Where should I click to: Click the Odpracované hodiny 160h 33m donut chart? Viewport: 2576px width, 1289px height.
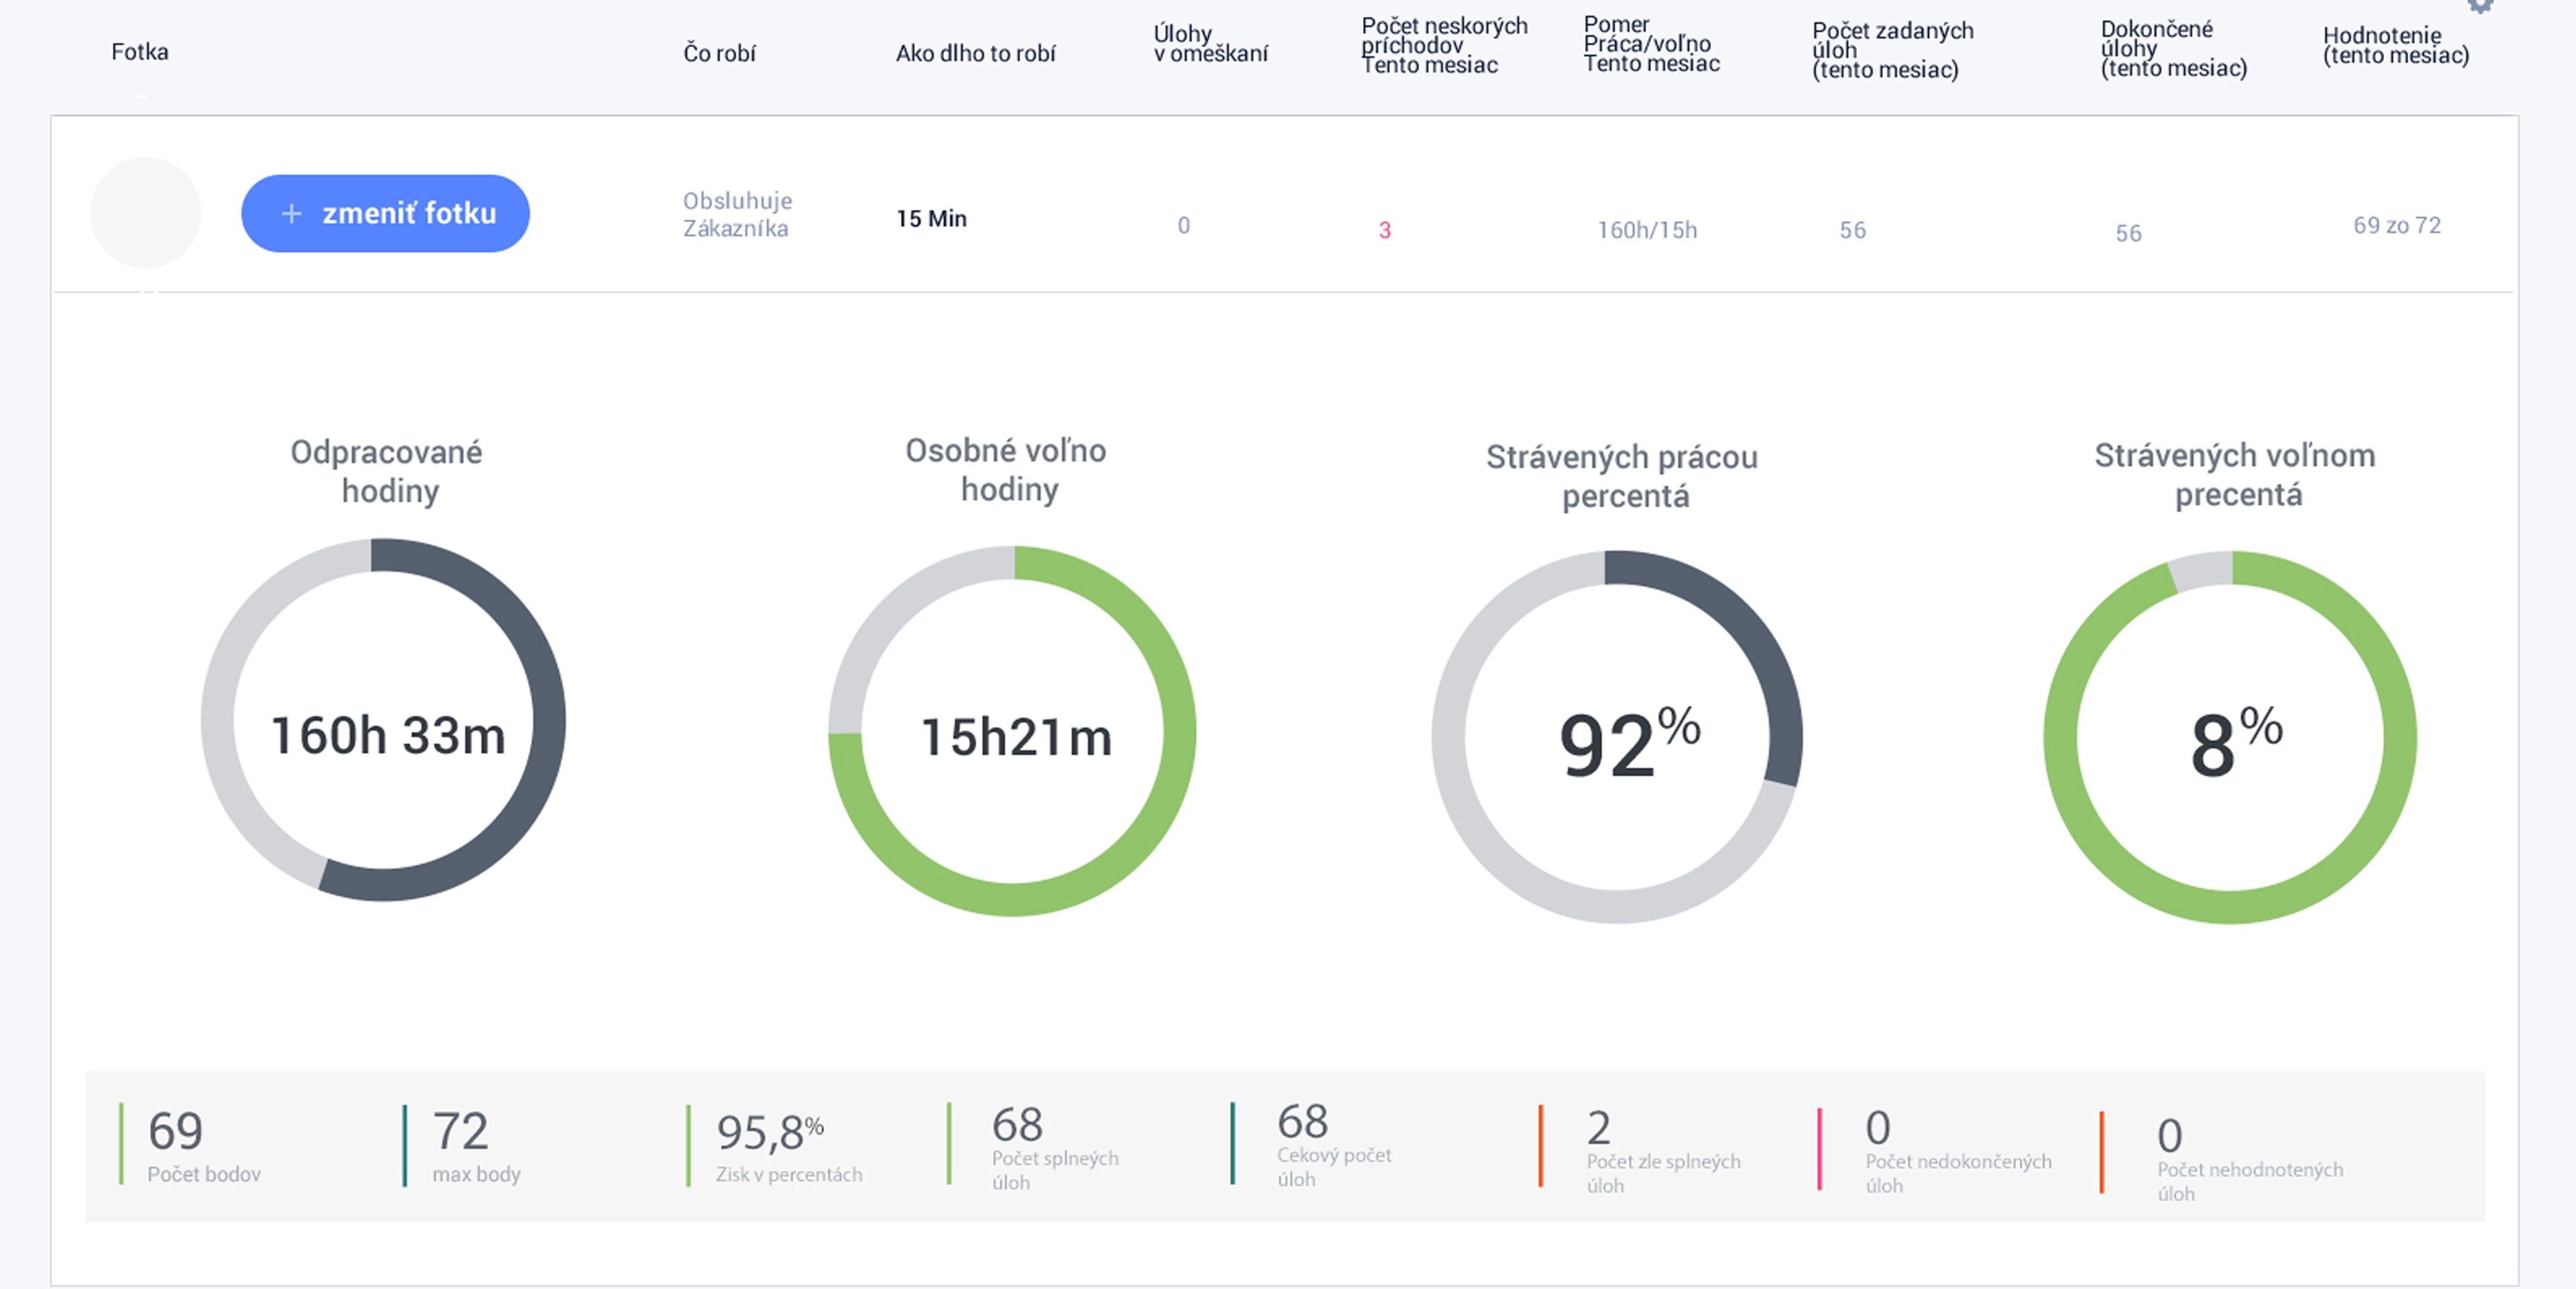point(384,720)
